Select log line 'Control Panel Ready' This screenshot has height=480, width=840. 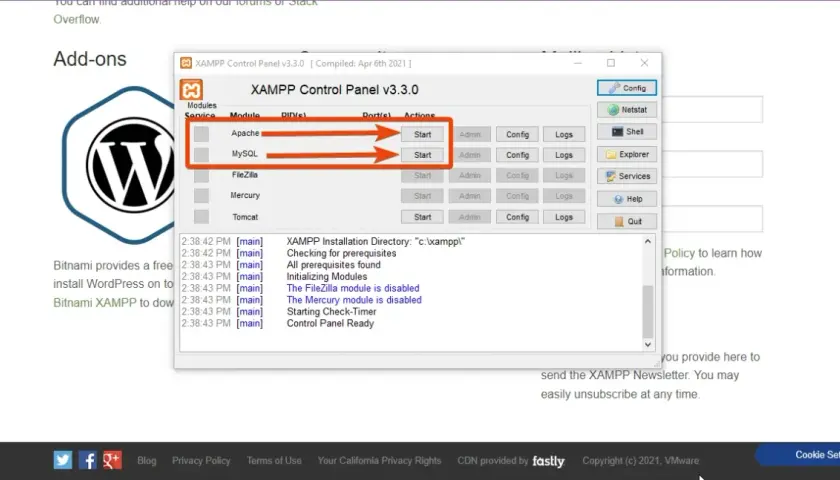330,324
